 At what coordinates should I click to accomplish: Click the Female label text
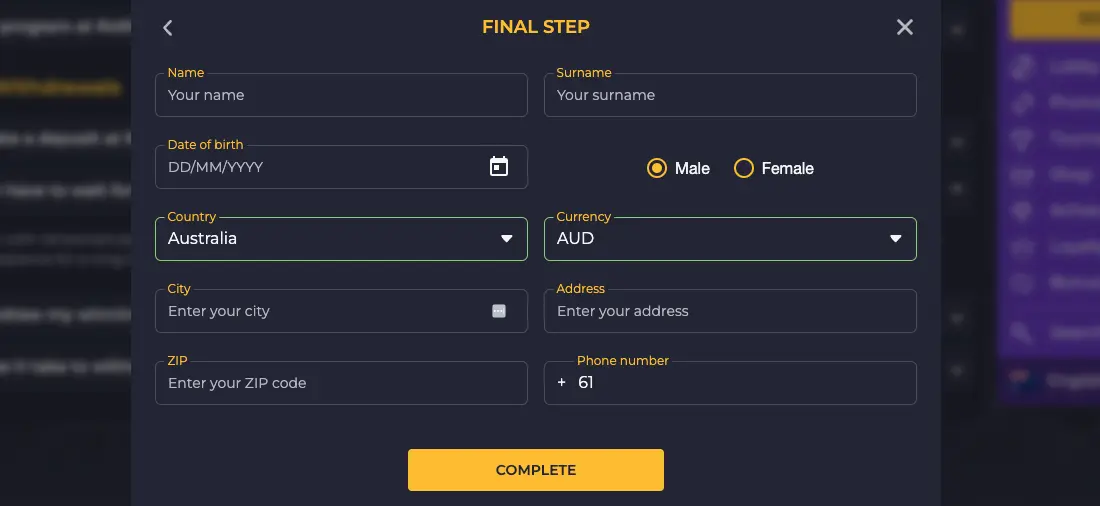coord(787,168)
